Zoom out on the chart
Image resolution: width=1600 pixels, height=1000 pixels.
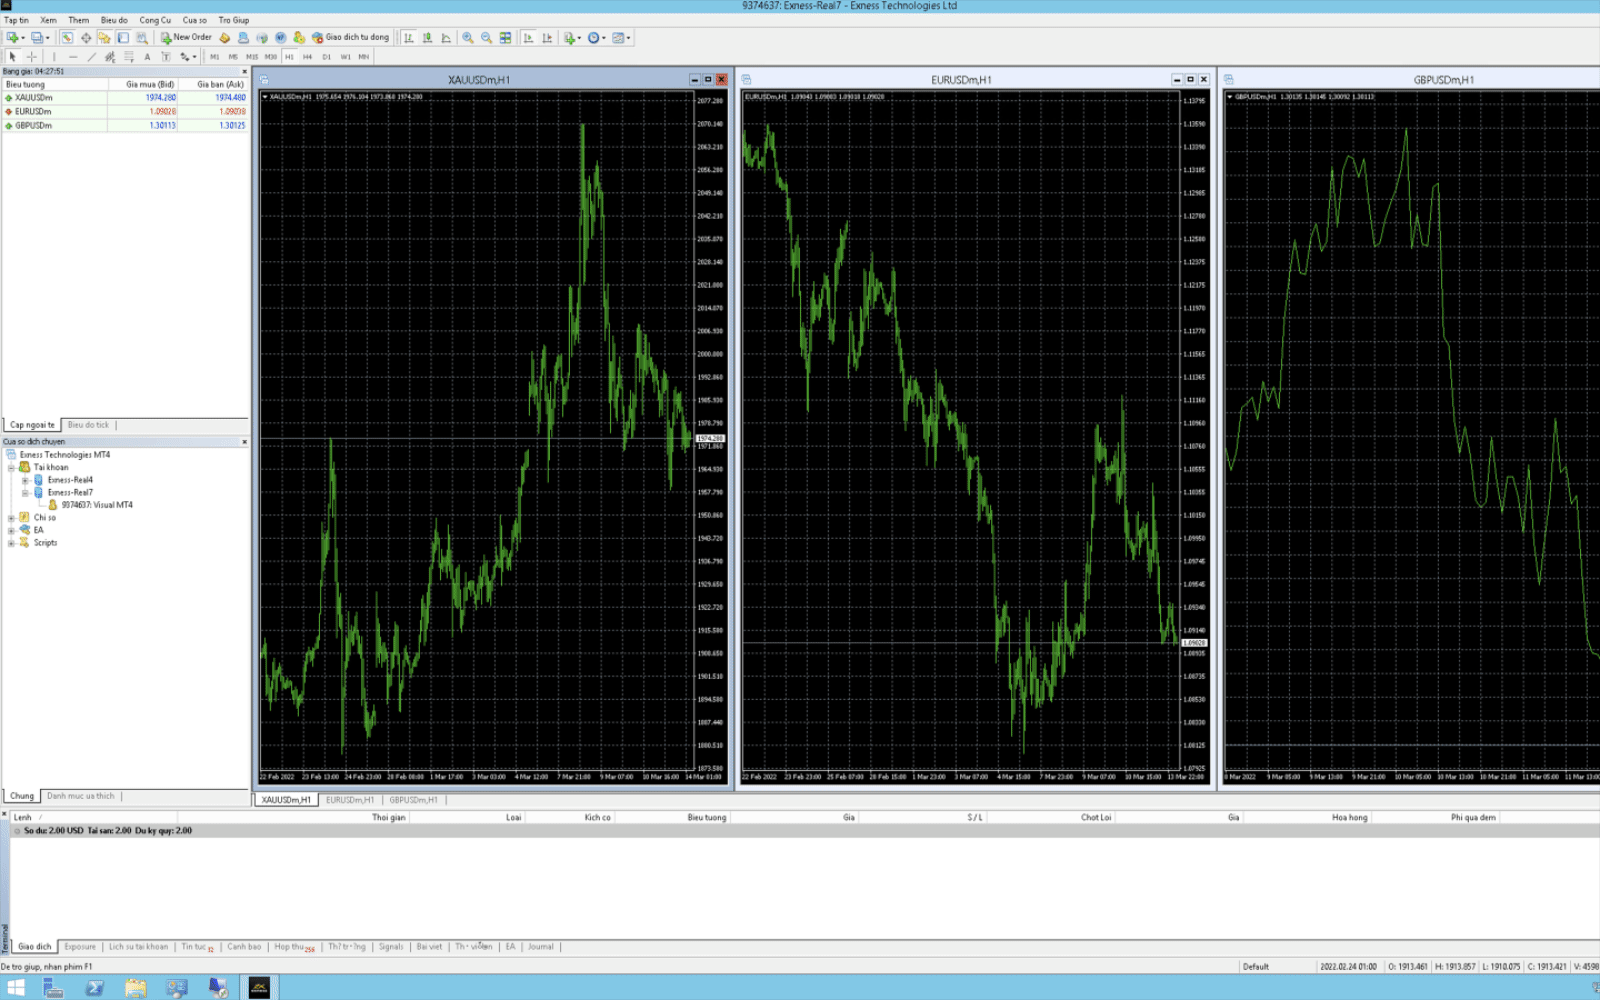pos(486,37)
